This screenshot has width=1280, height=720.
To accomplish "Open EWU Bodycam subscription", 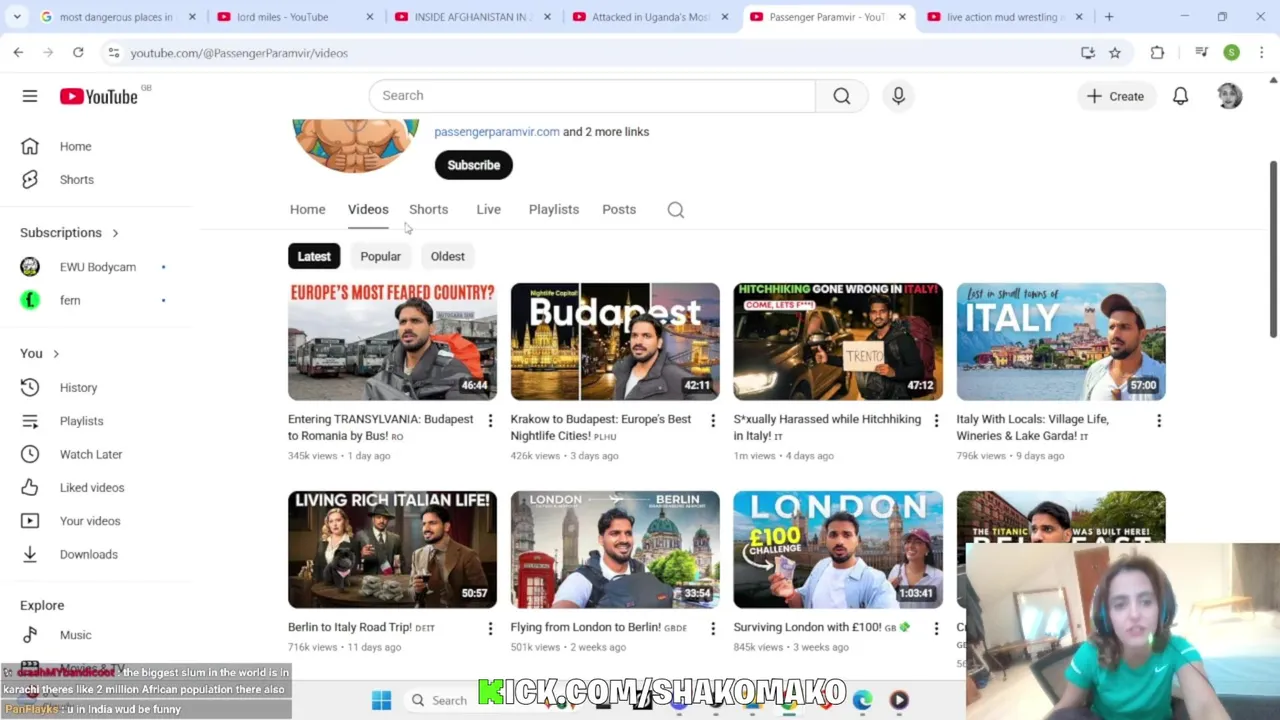I will point(95,267).
